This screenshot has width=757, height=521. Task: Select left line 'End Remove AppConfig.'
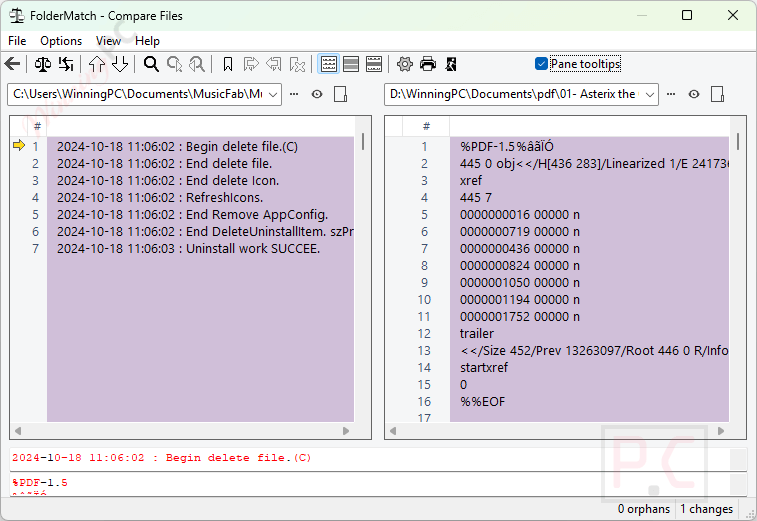[200, 214]
